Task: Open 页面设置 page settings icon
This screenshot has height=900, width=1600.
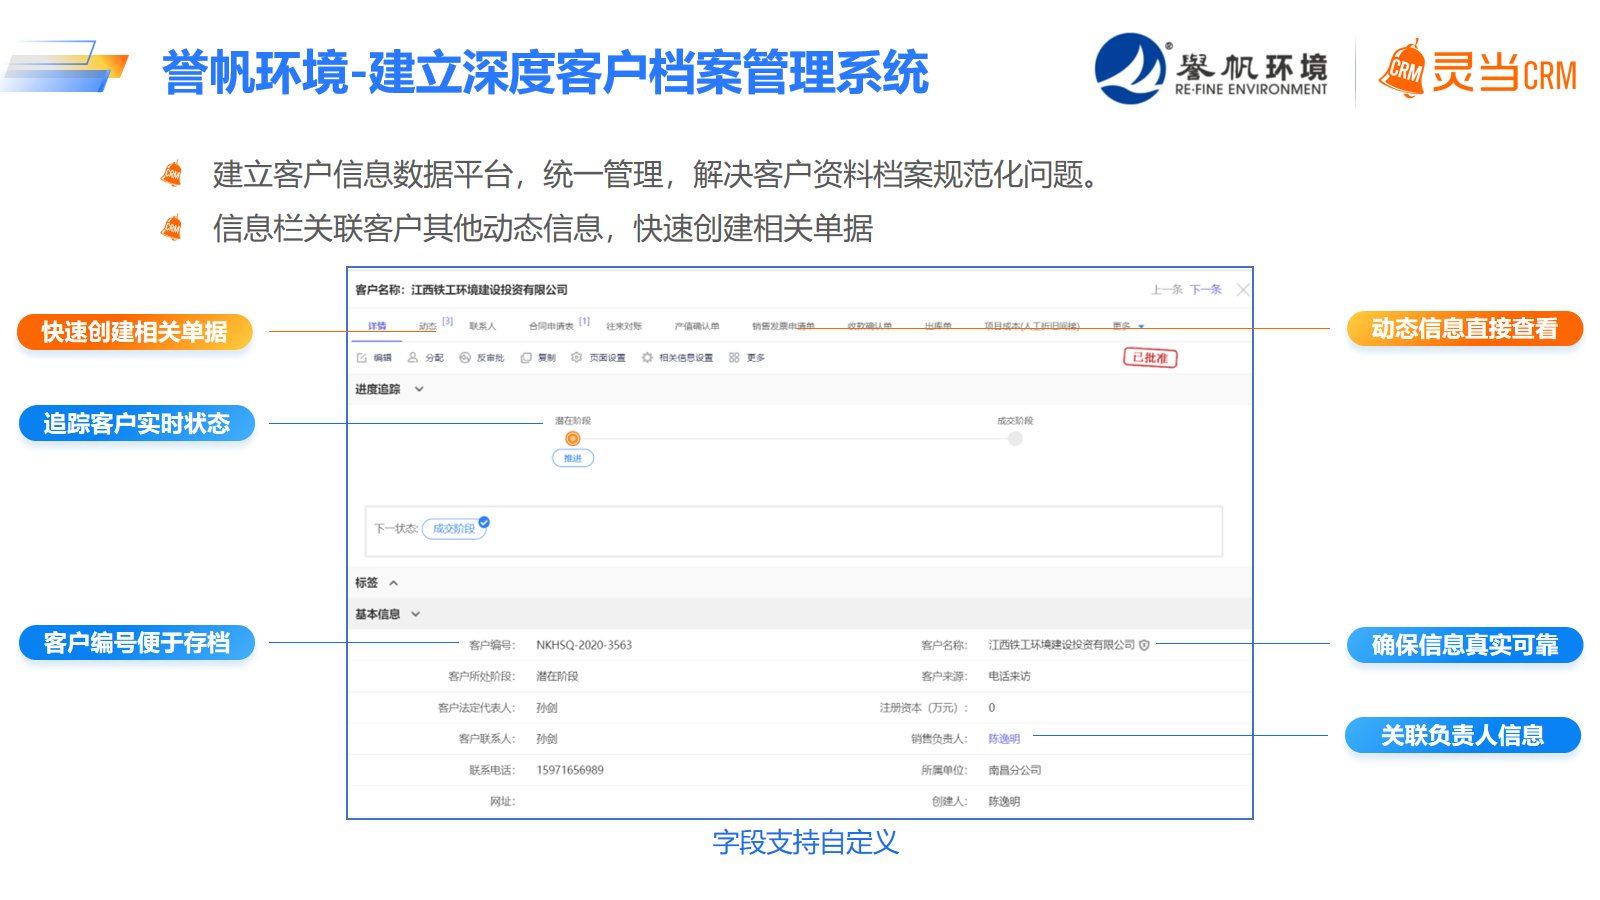Action: pos(577,358)
